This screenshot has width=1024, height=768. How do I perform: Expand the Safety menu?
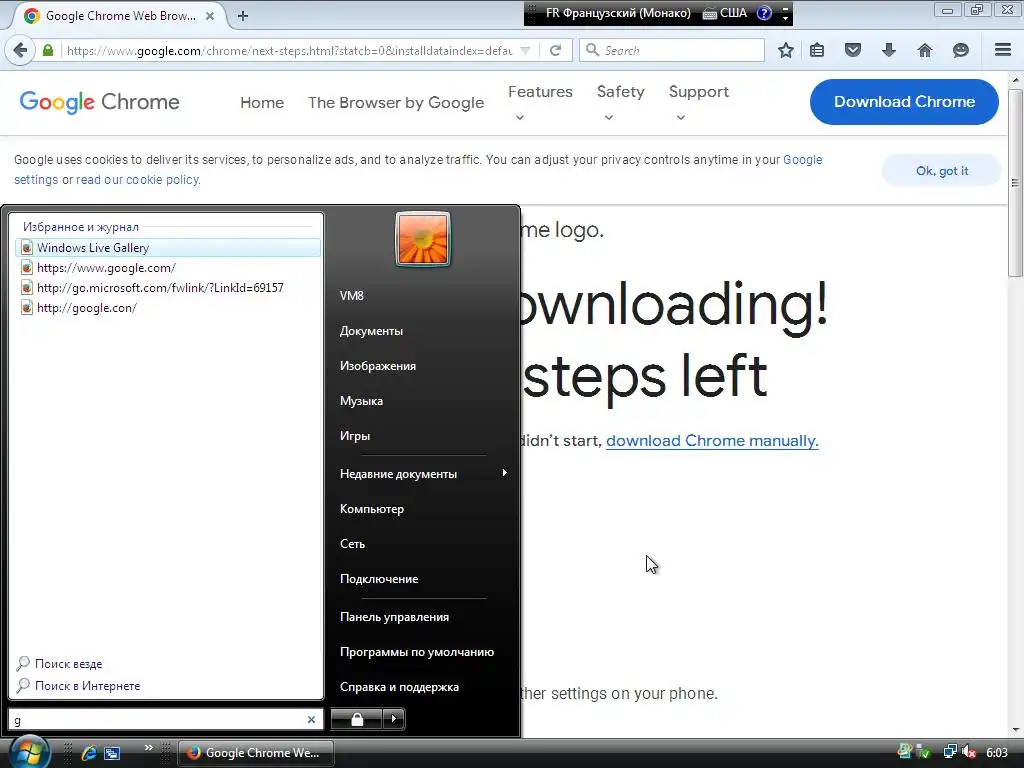[x=620, y=103]
